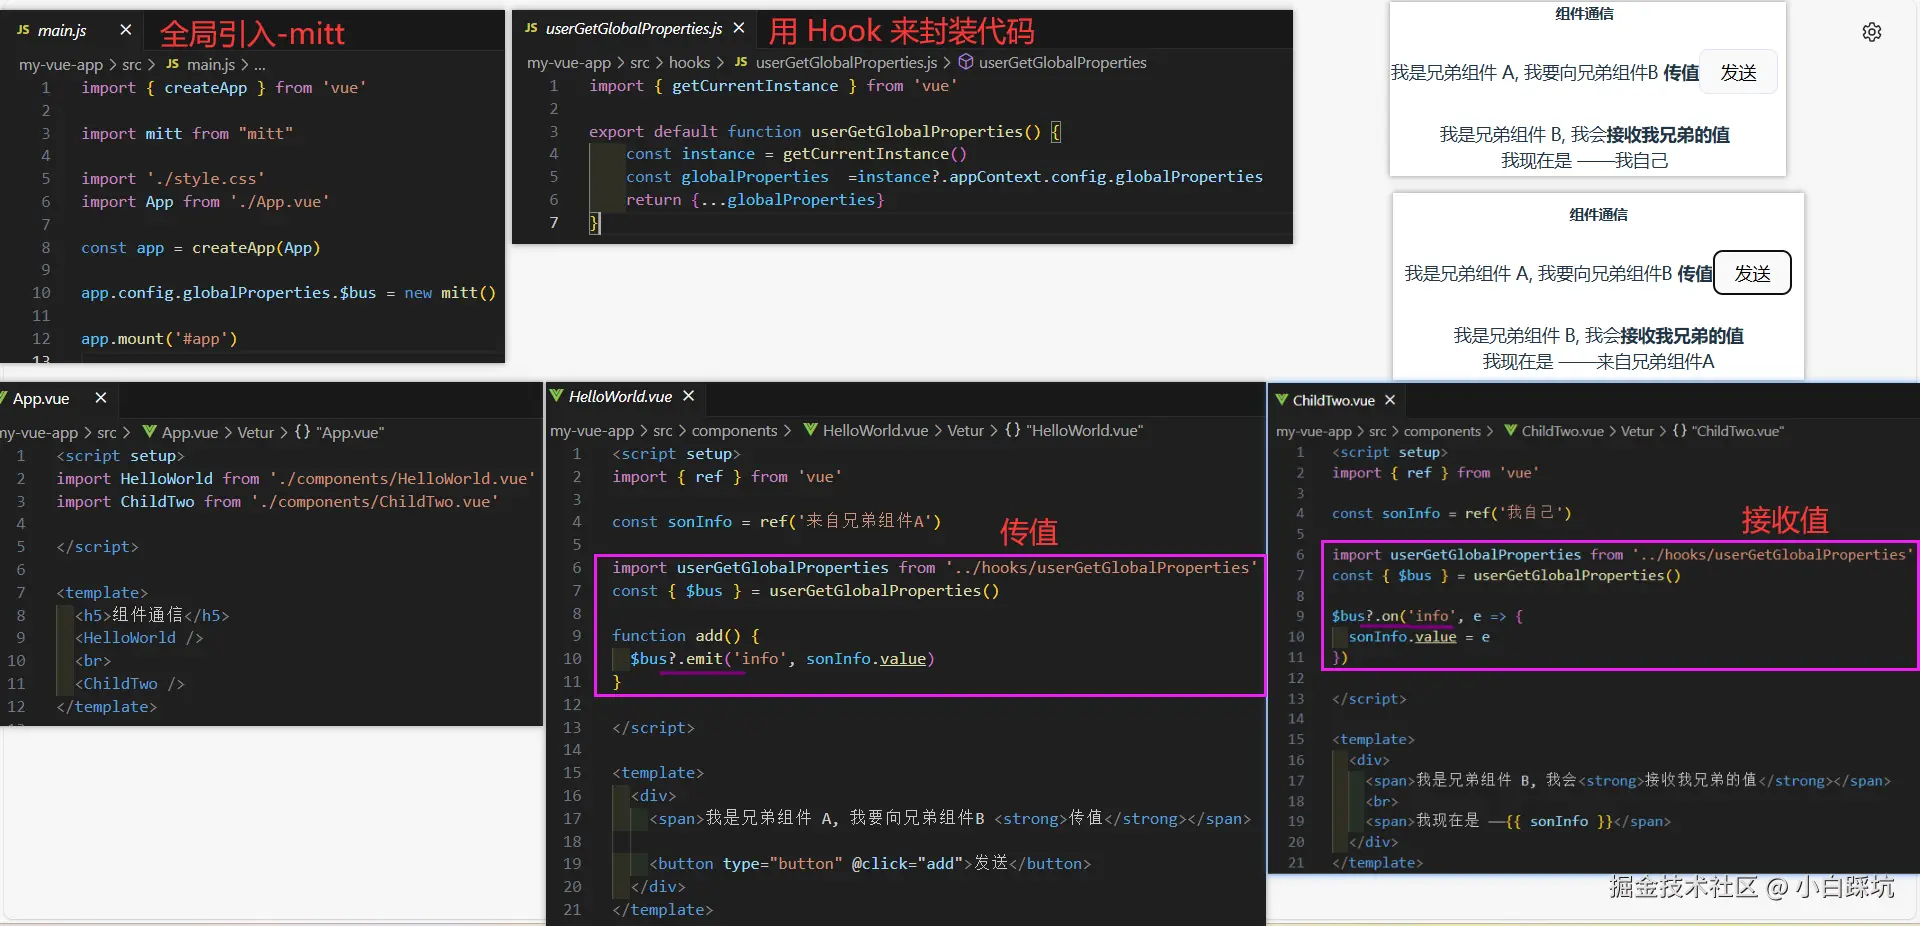Viewport: 1920px width, 926px height.
Task: Open the "ChildTwo.vue" quoted breadcrumb segment
Action: pos(1738,431)
